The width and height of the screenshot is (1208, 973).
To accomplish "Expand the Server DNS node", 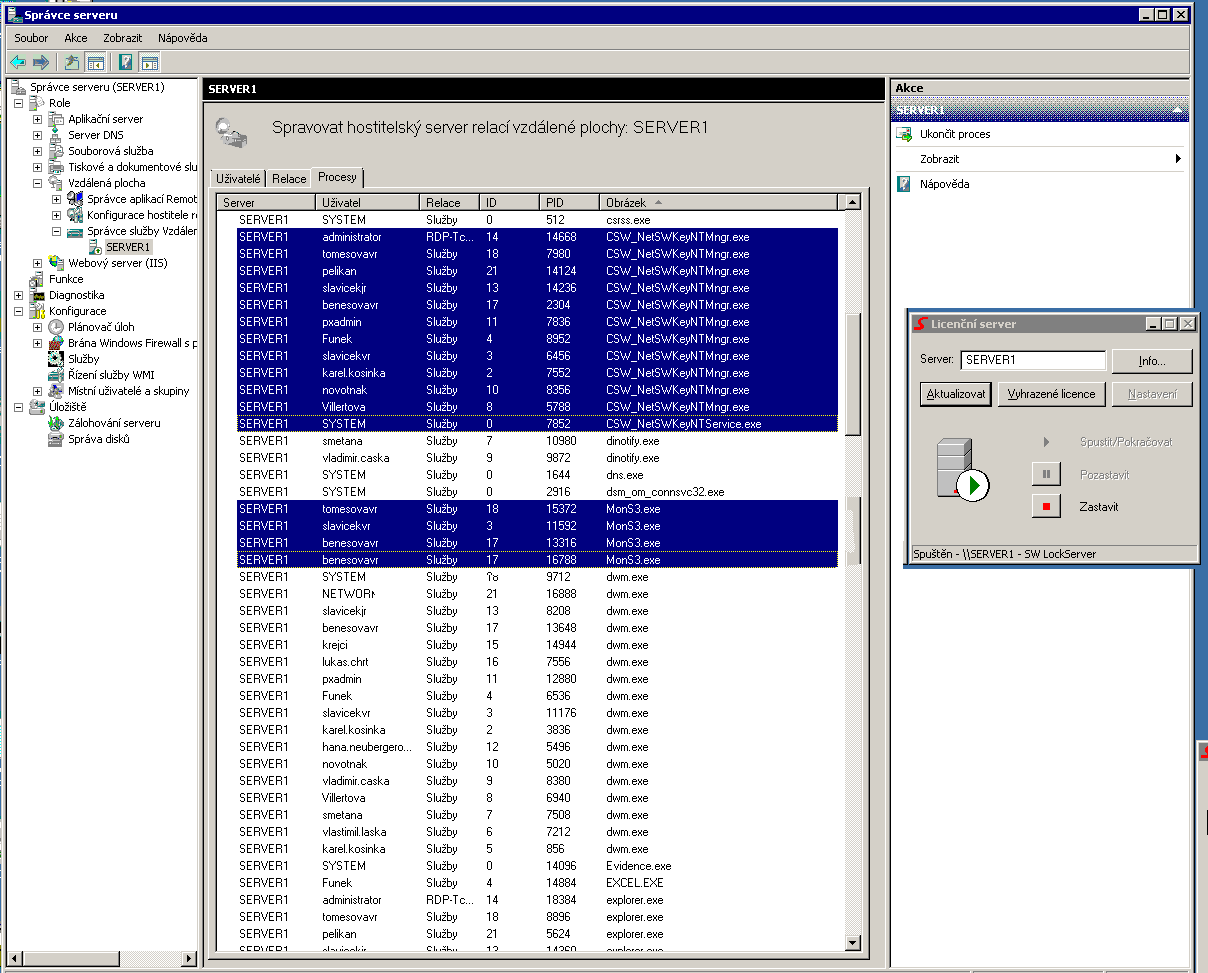I will [x=38, y=135].
